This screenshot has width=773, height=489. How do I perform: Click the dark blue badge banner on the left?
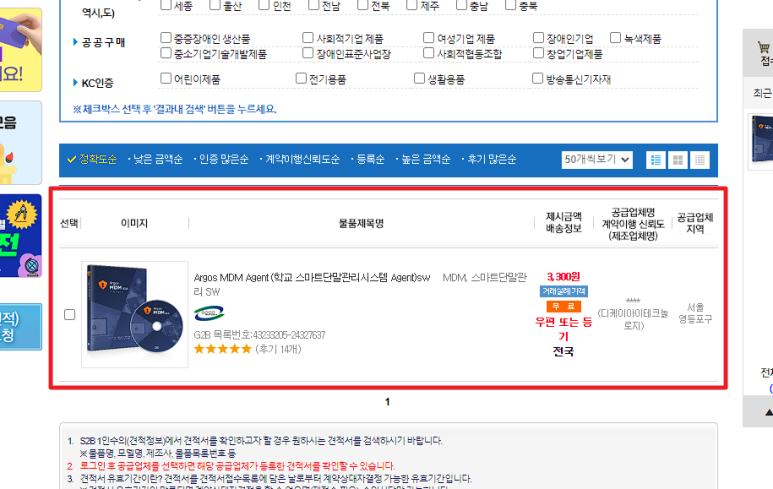coord(20,236)
